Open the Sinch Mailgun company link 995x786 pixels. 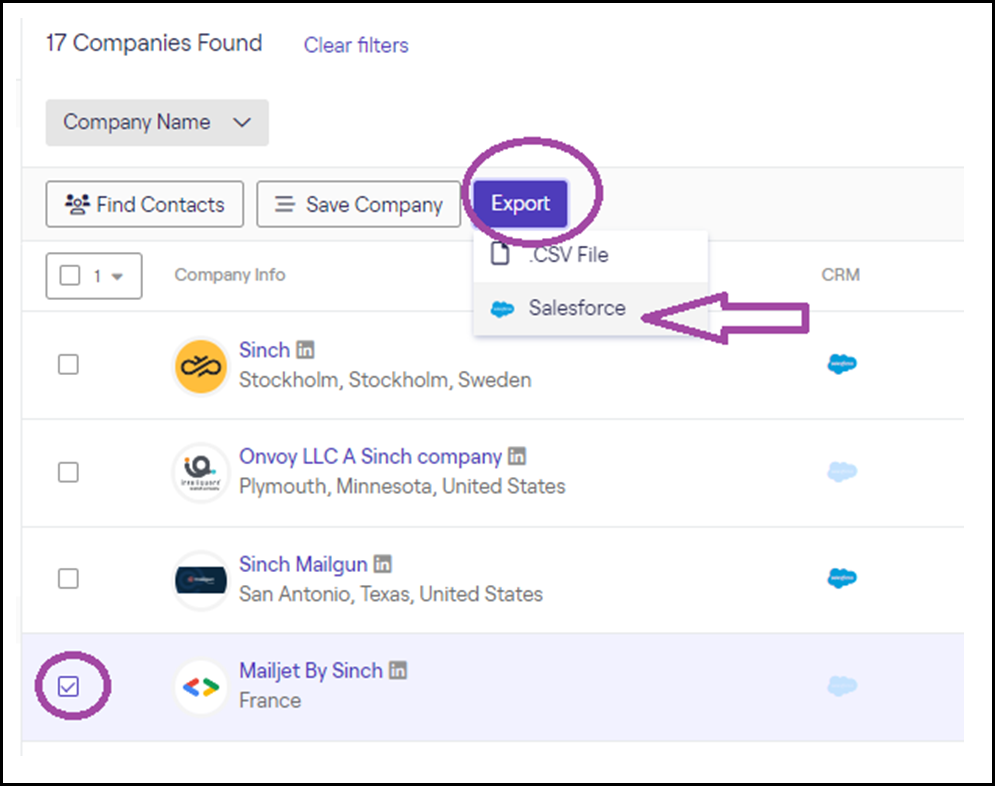tap(303, 564)
